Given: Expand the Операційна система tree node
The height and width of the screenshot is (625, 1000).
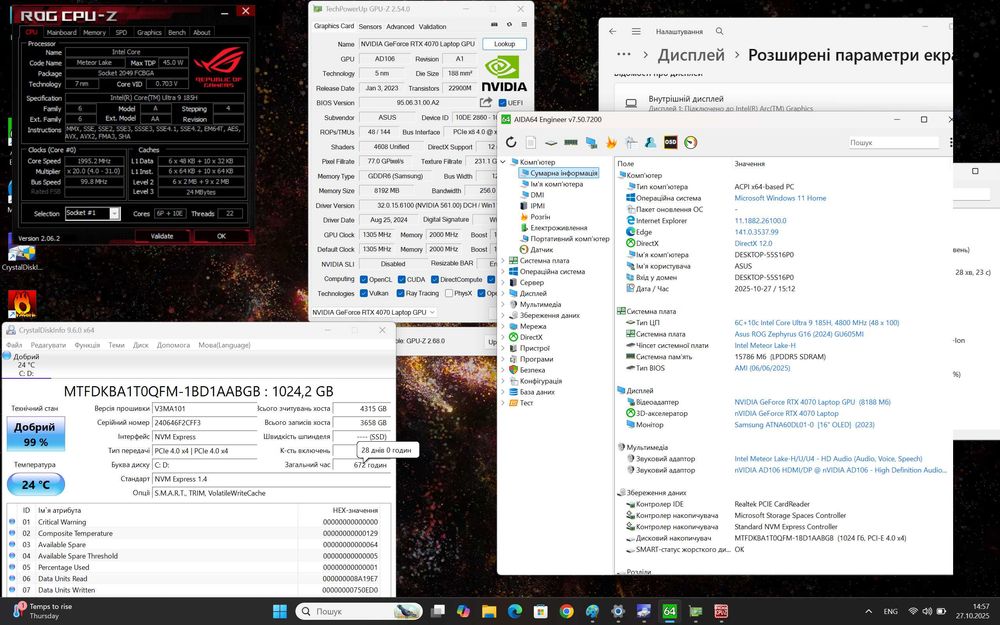Looking at the screenshot, I should click(x=503, y=271).
